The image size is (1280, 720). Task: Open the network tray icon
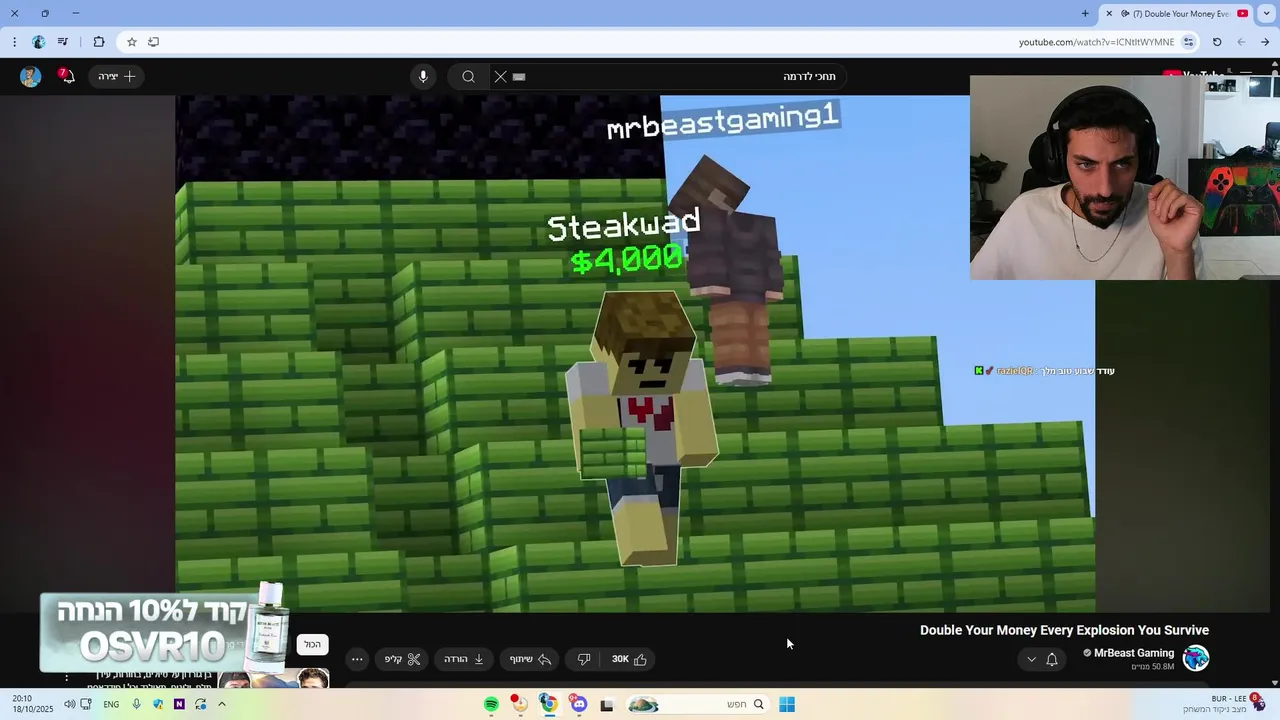86,704
